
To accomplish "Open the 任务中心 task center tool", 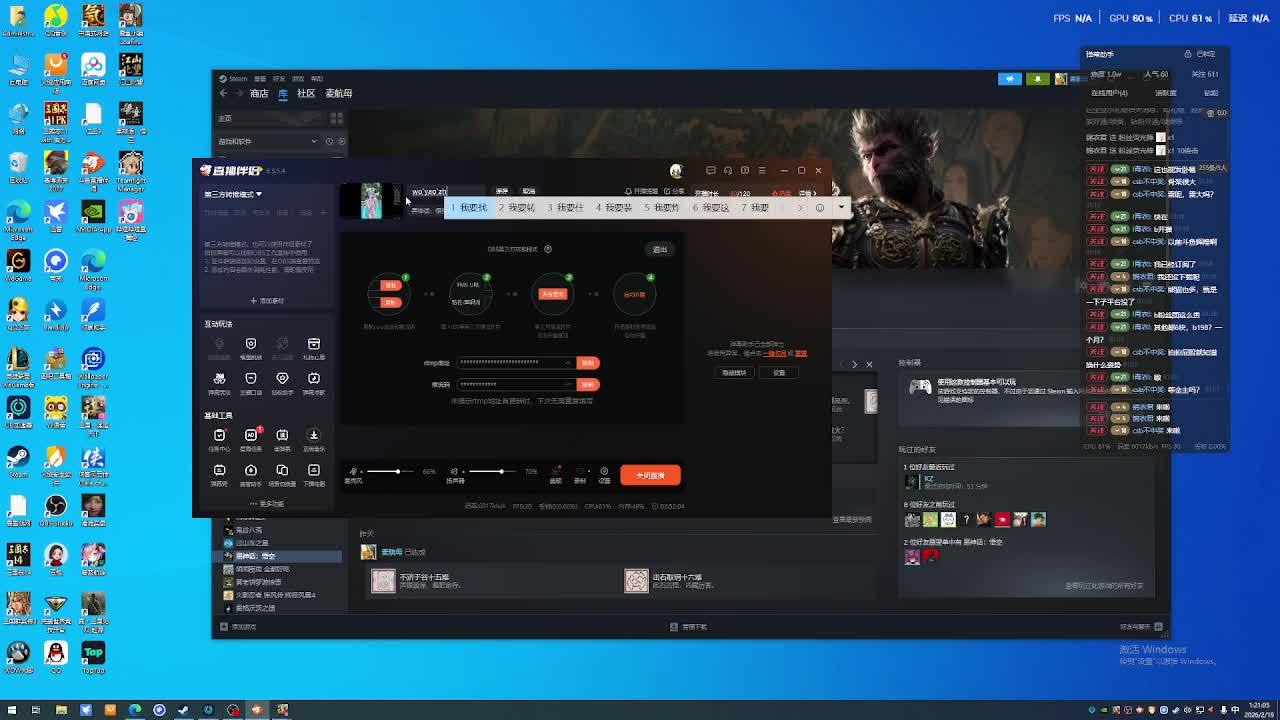I will (x=219, y=436).
